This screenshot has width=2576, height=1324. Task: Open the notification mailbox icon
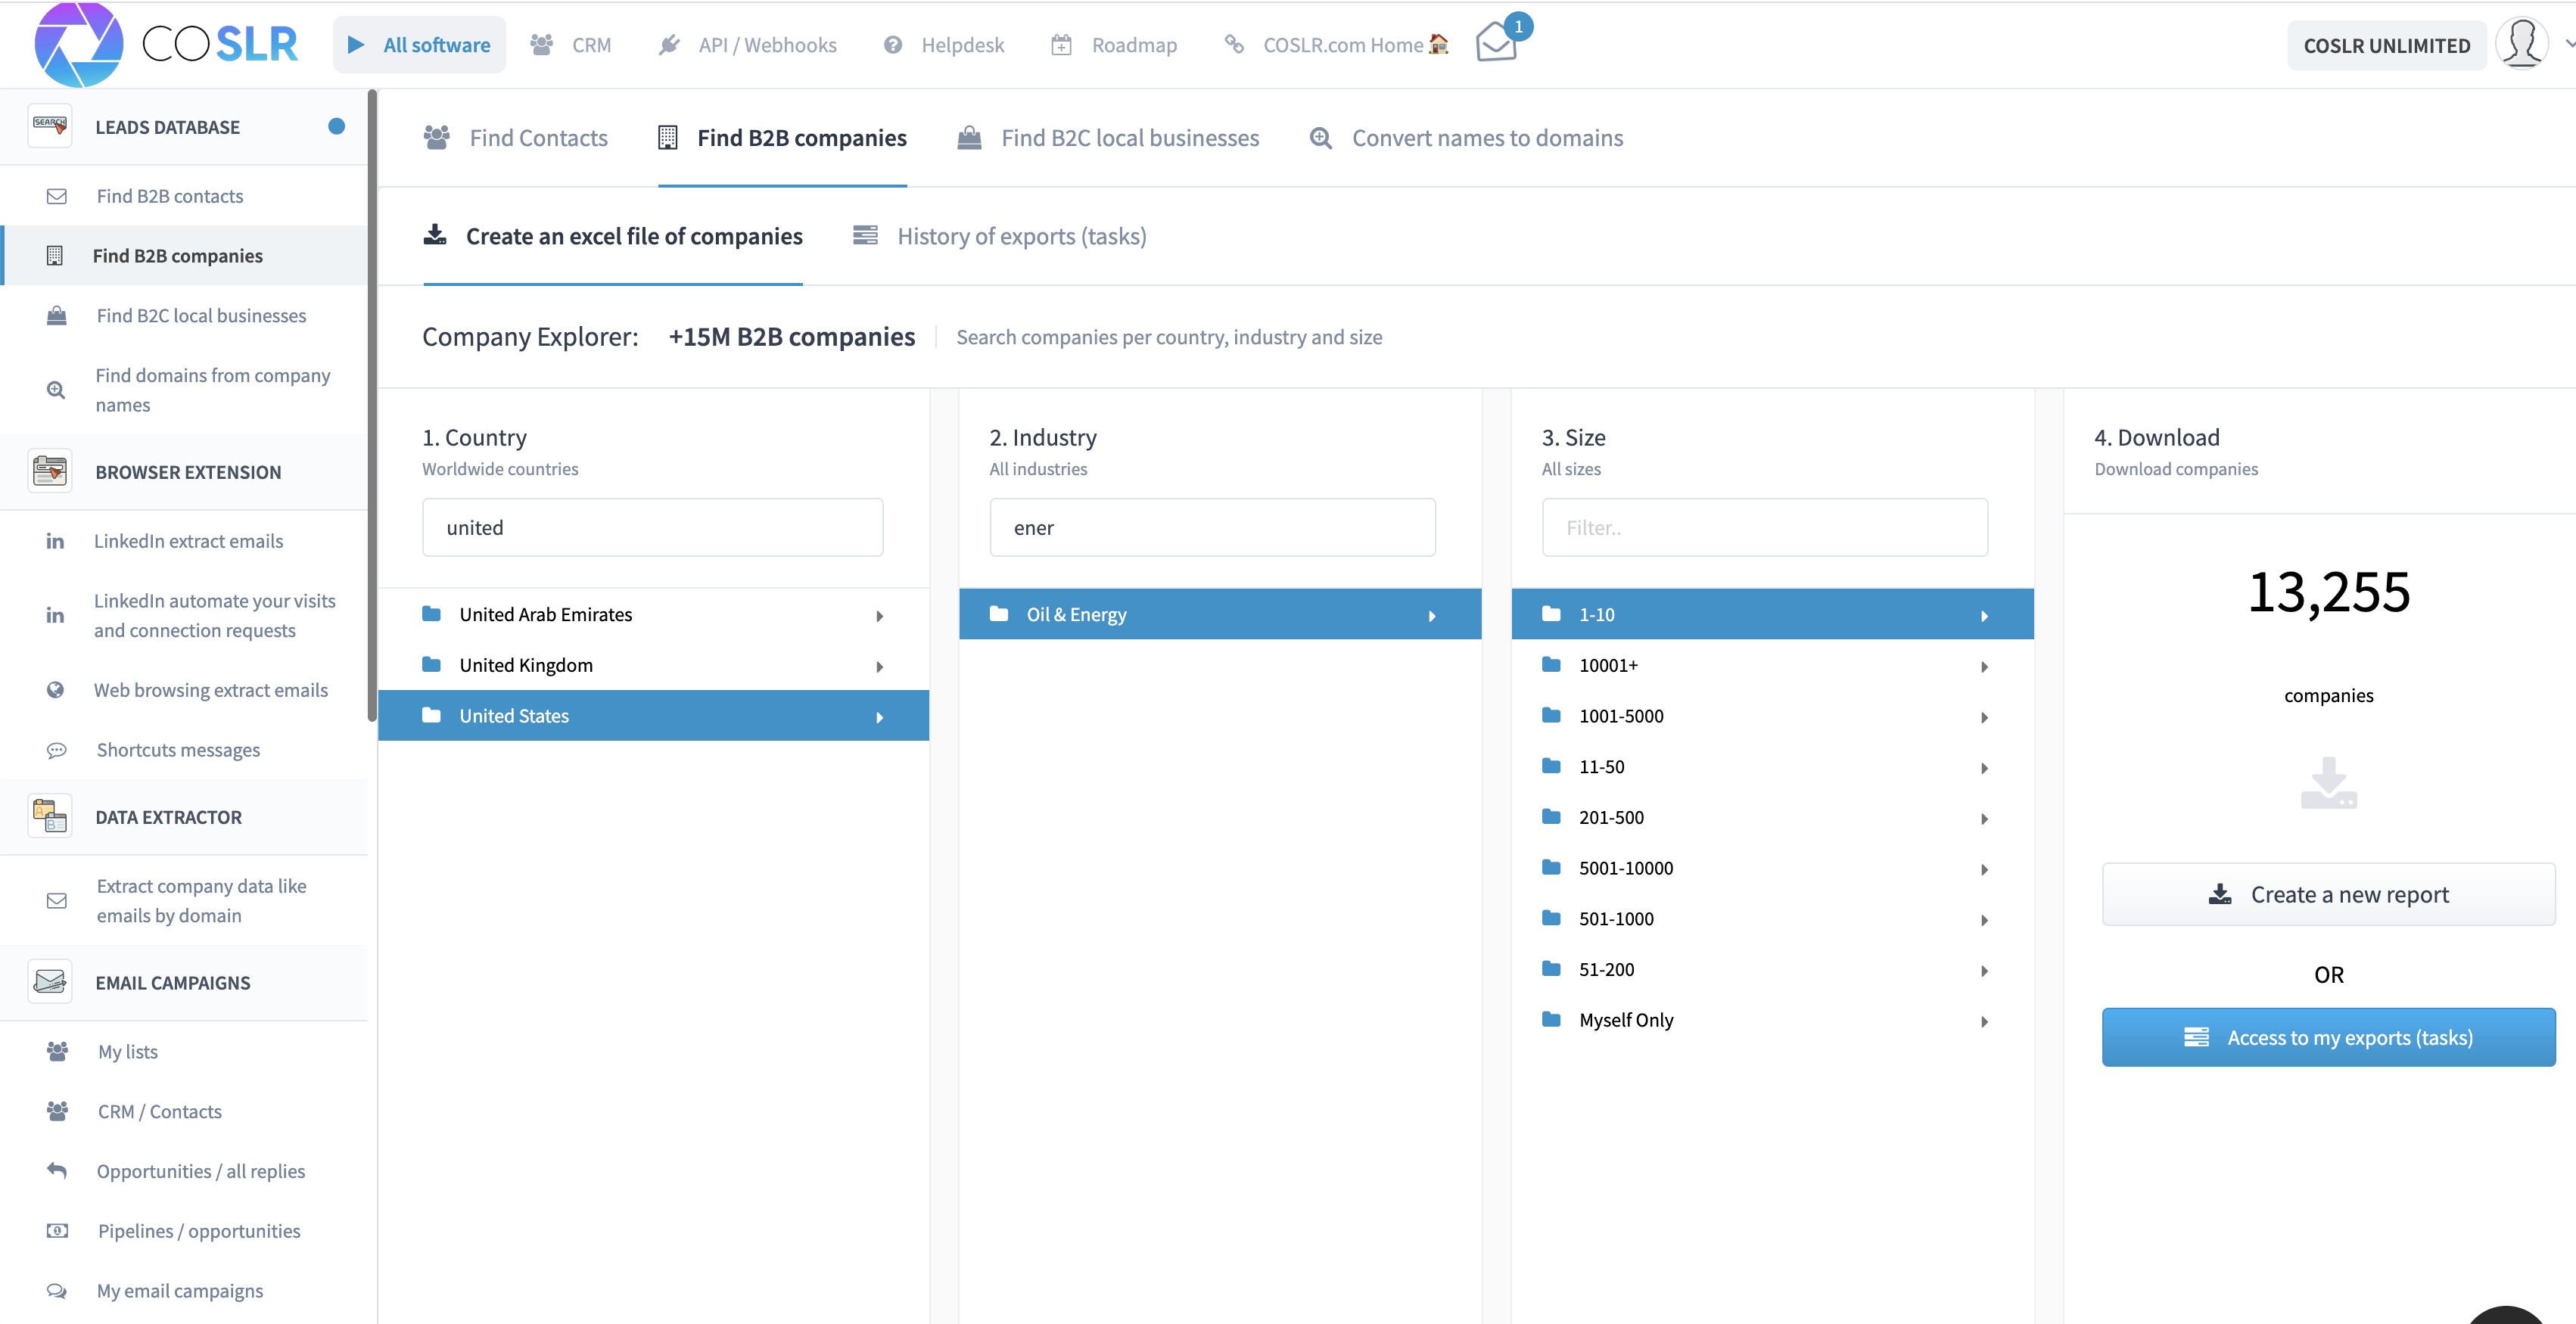point(1497,44)
